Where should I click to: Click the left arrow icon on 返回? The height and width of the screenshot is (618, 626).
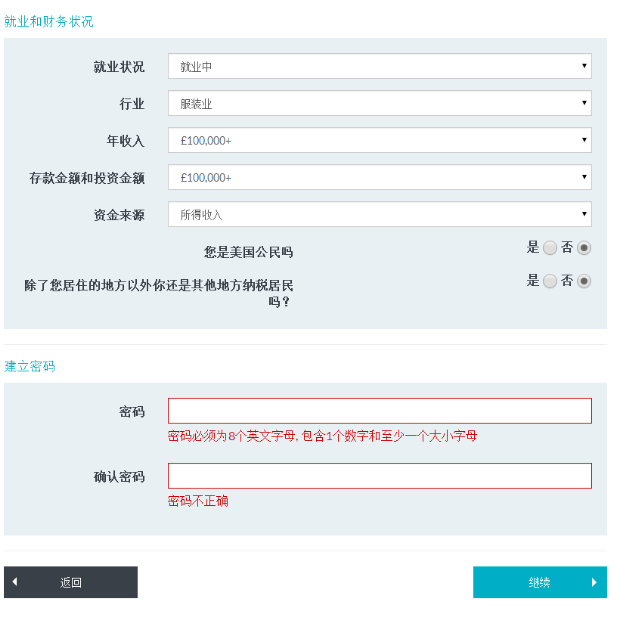[x=15, y=582]
